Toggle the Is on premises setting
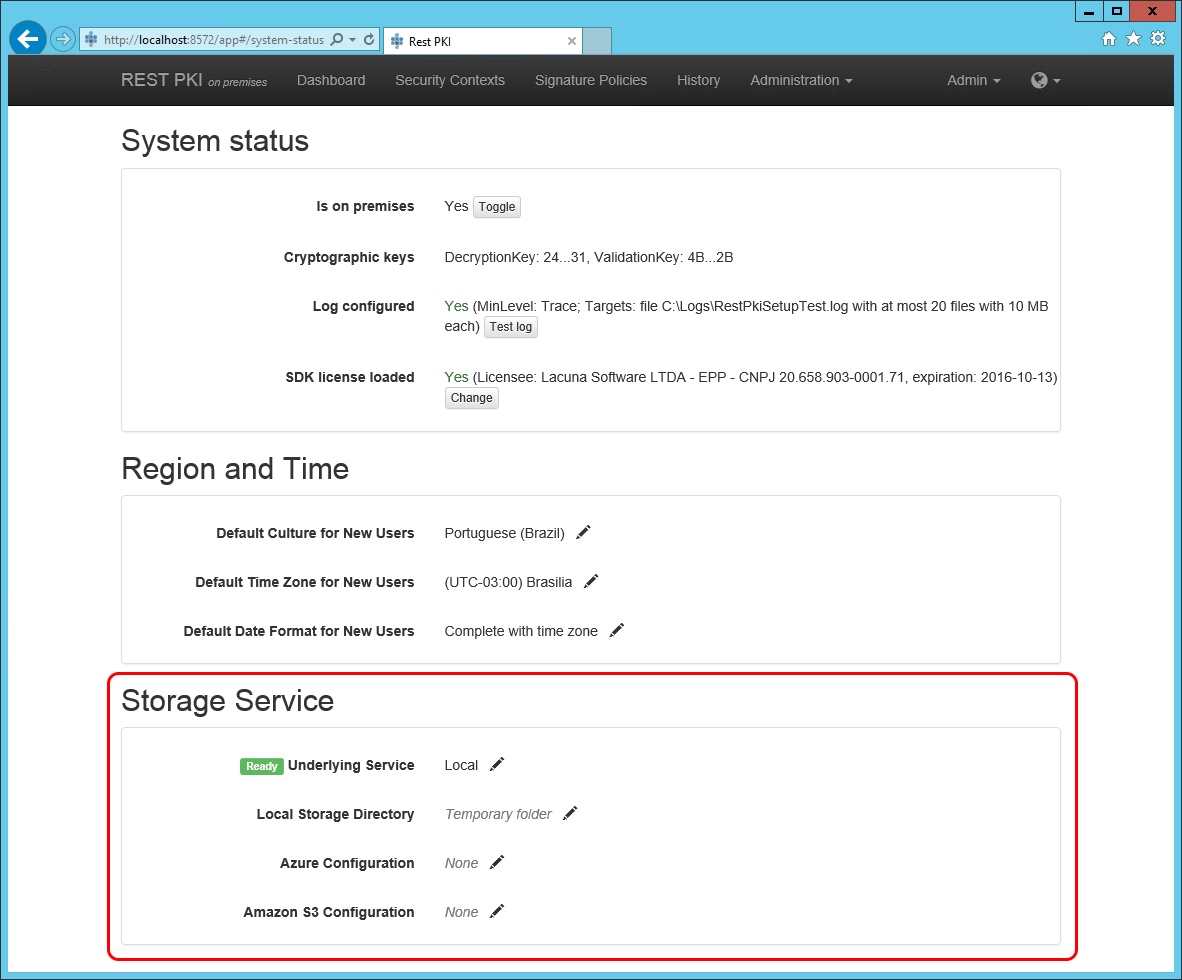The width and height of the screenshot is (1182, 980). [496, 206]
